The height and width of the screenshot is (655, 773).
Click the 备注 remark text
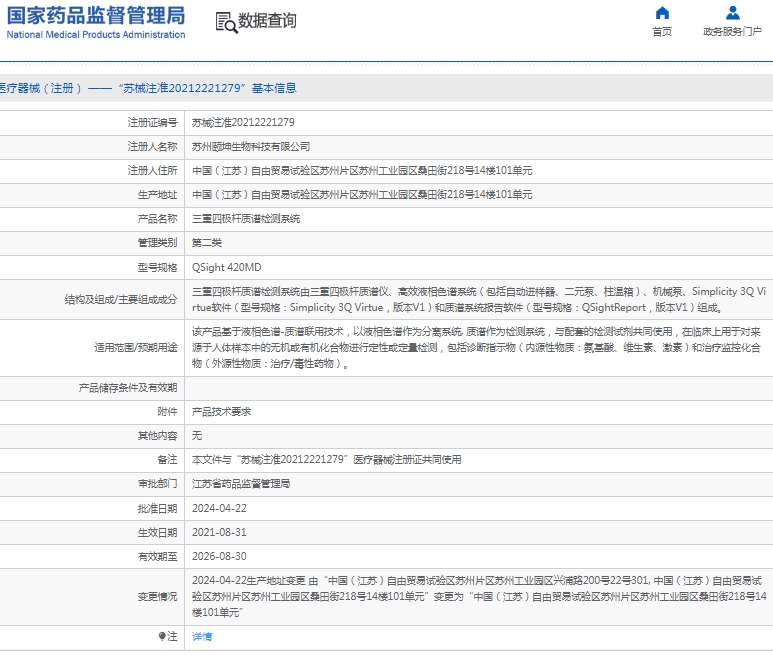coord(326,459)
